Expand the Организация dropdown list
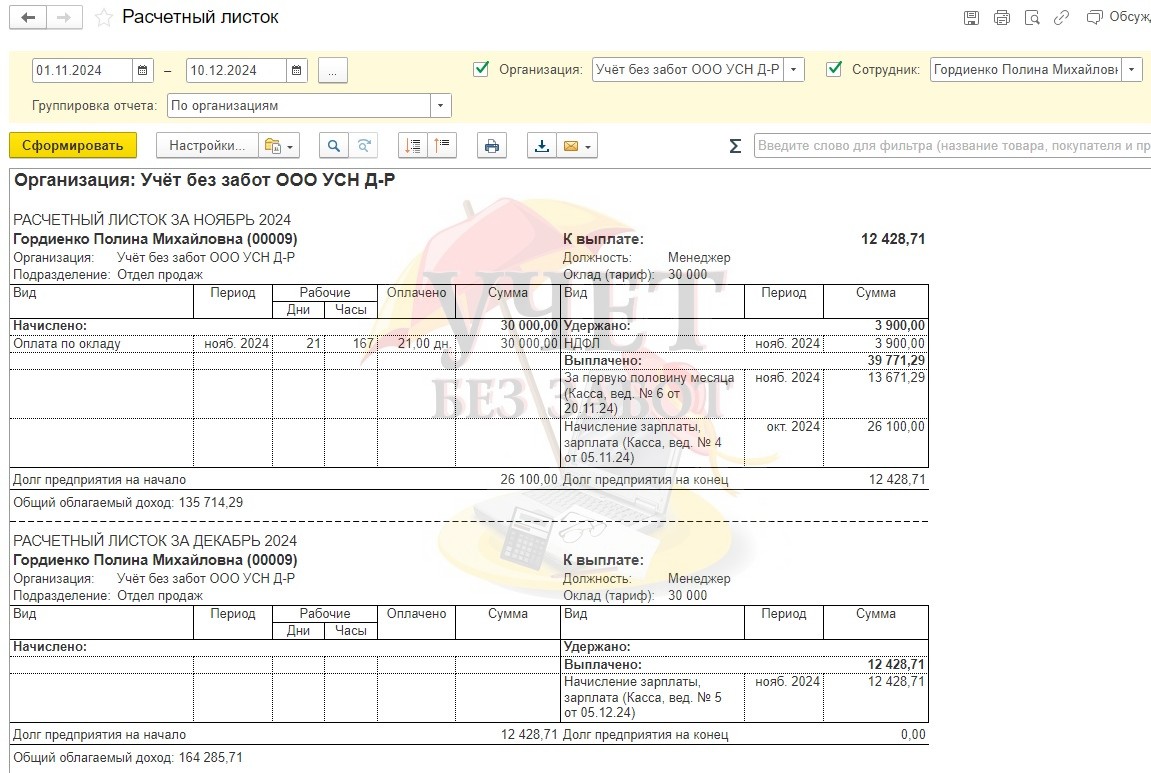Viewport: 1151px width, 773px height. pos(794,70)
